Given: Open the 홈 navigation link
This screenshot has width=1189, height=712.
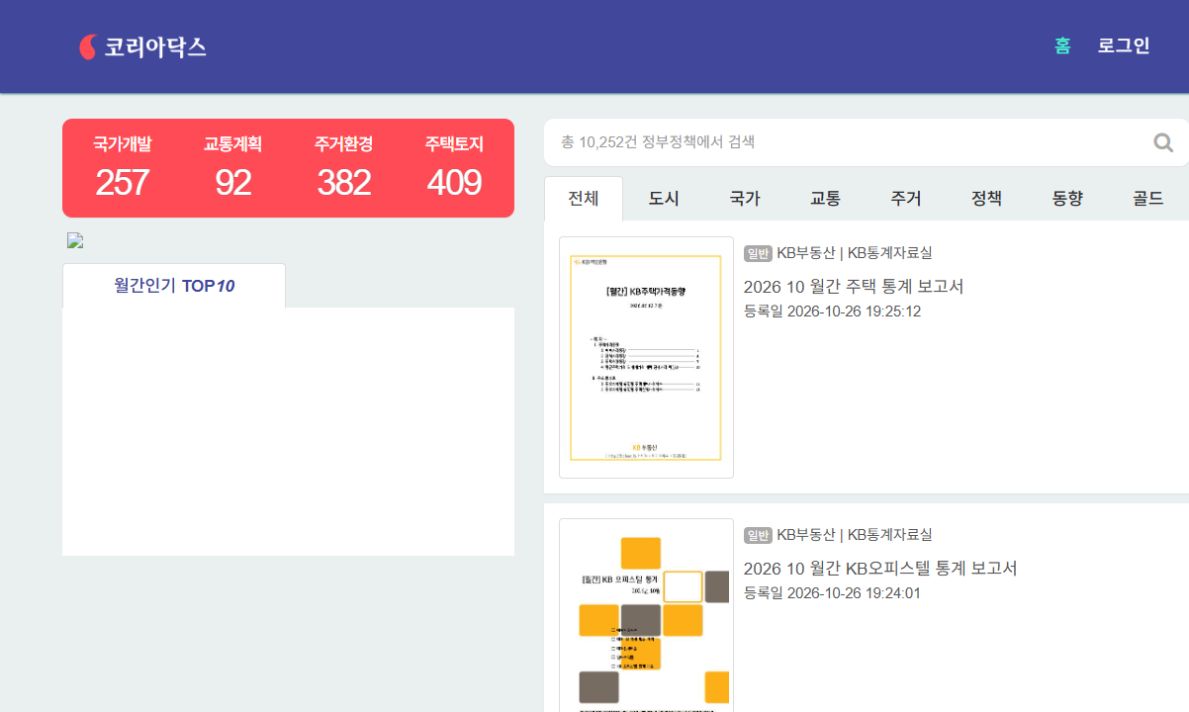Looking at the screenshot, I should 1062,46.
